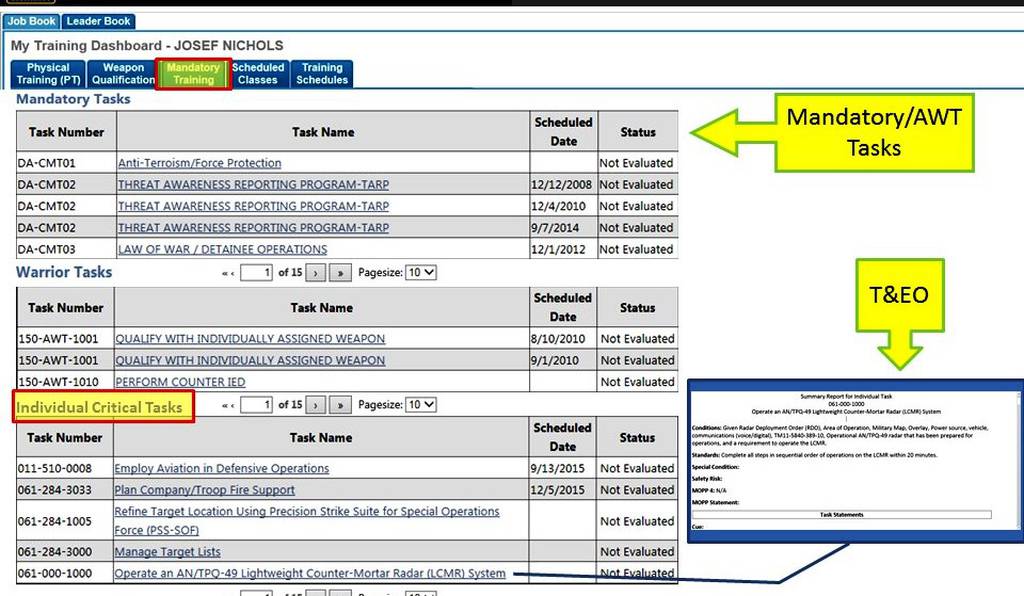Select the Weapon Qualification tab
1024x596 pixels.
click(123, 74)
